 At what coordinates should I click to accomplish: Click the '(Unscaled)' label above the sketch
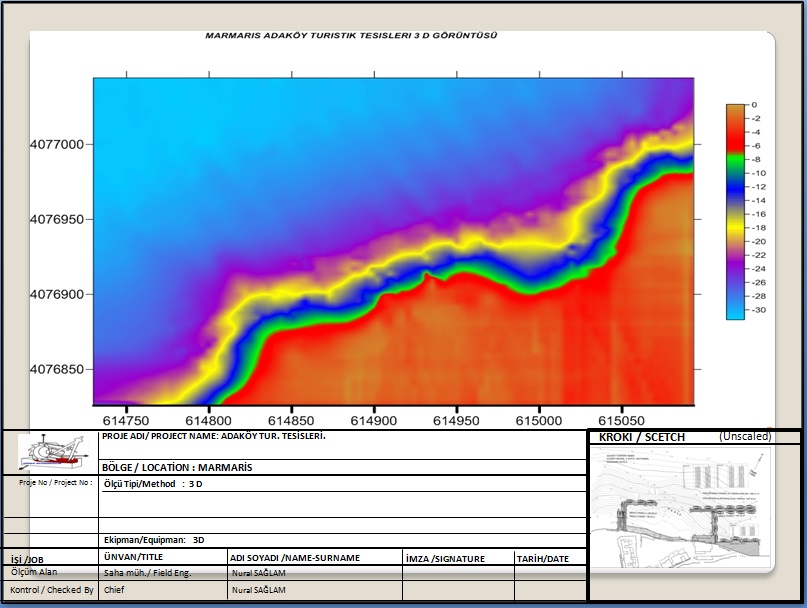[x=745, y=437]
